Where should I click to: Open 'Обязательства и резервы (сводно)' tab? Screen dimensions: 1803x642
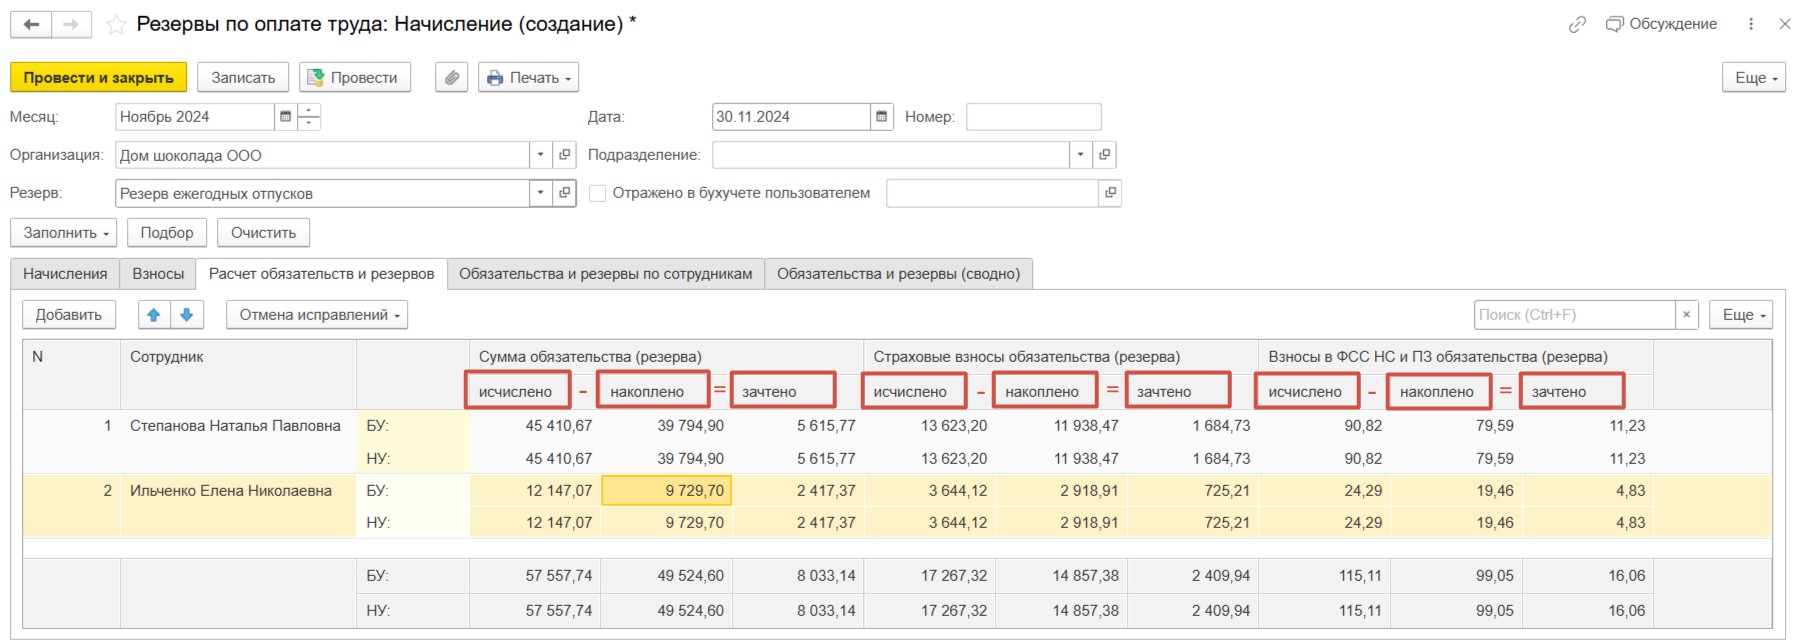[898, 274]
